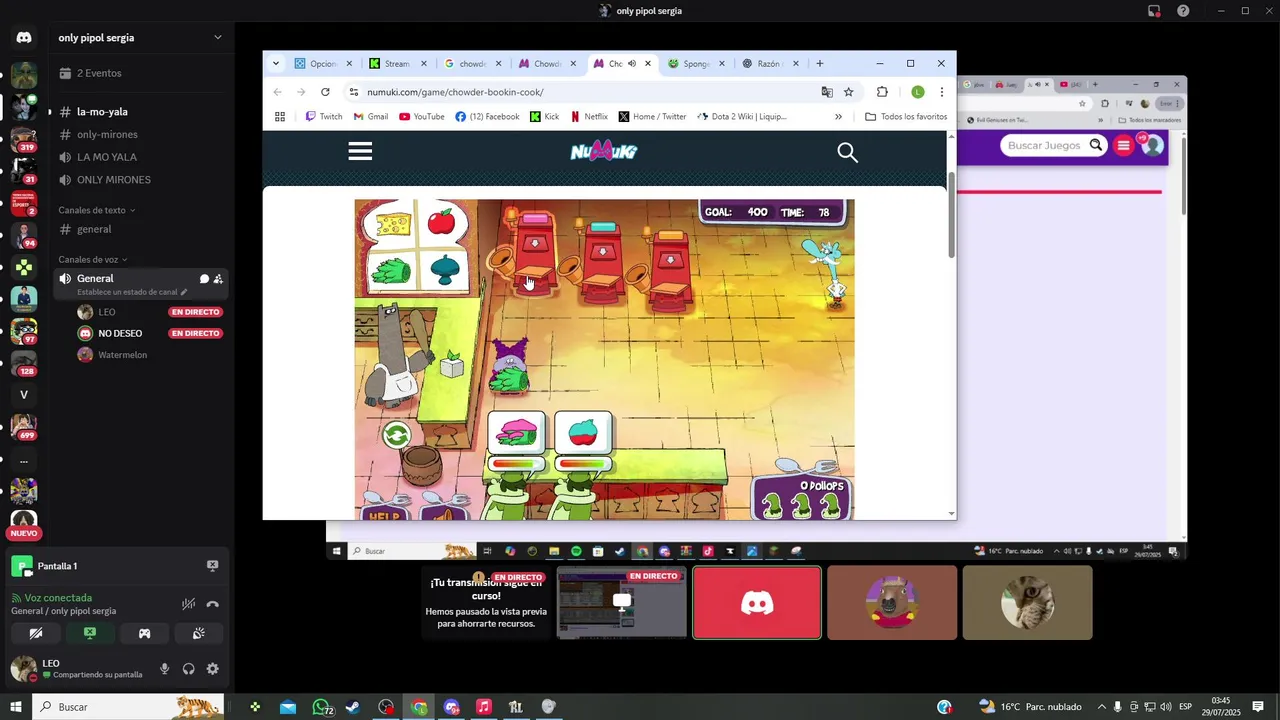Click the green refresh button in the game

396,435
